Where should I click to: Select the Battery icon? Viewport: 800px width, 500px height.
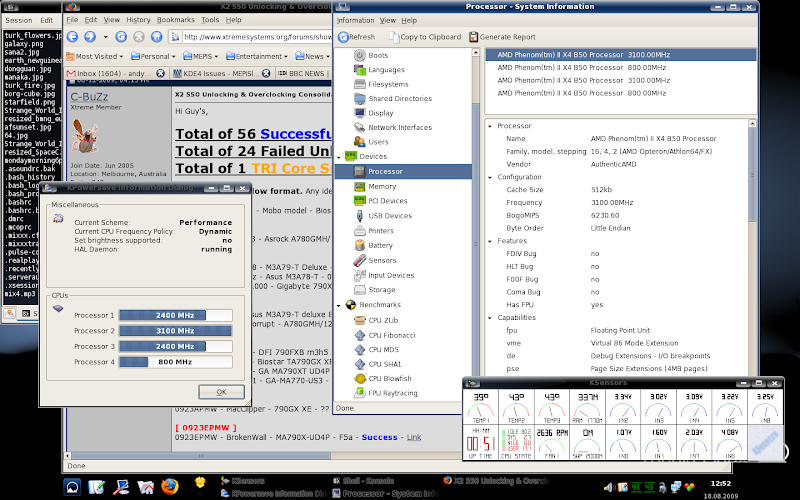360,245
